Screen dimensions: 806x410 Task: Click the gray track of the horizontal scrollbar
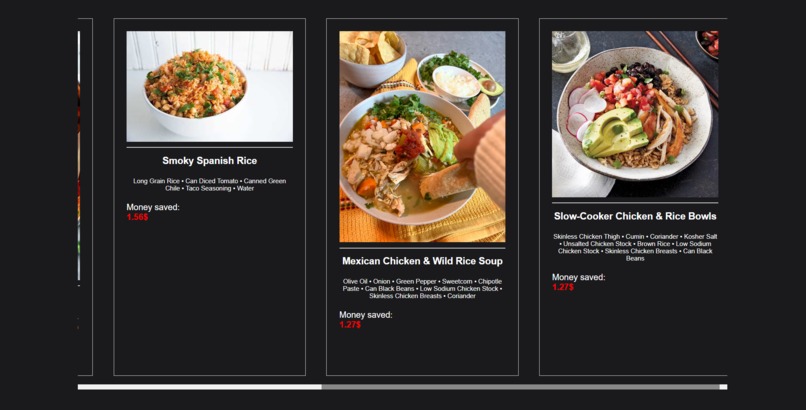(520, 387)
